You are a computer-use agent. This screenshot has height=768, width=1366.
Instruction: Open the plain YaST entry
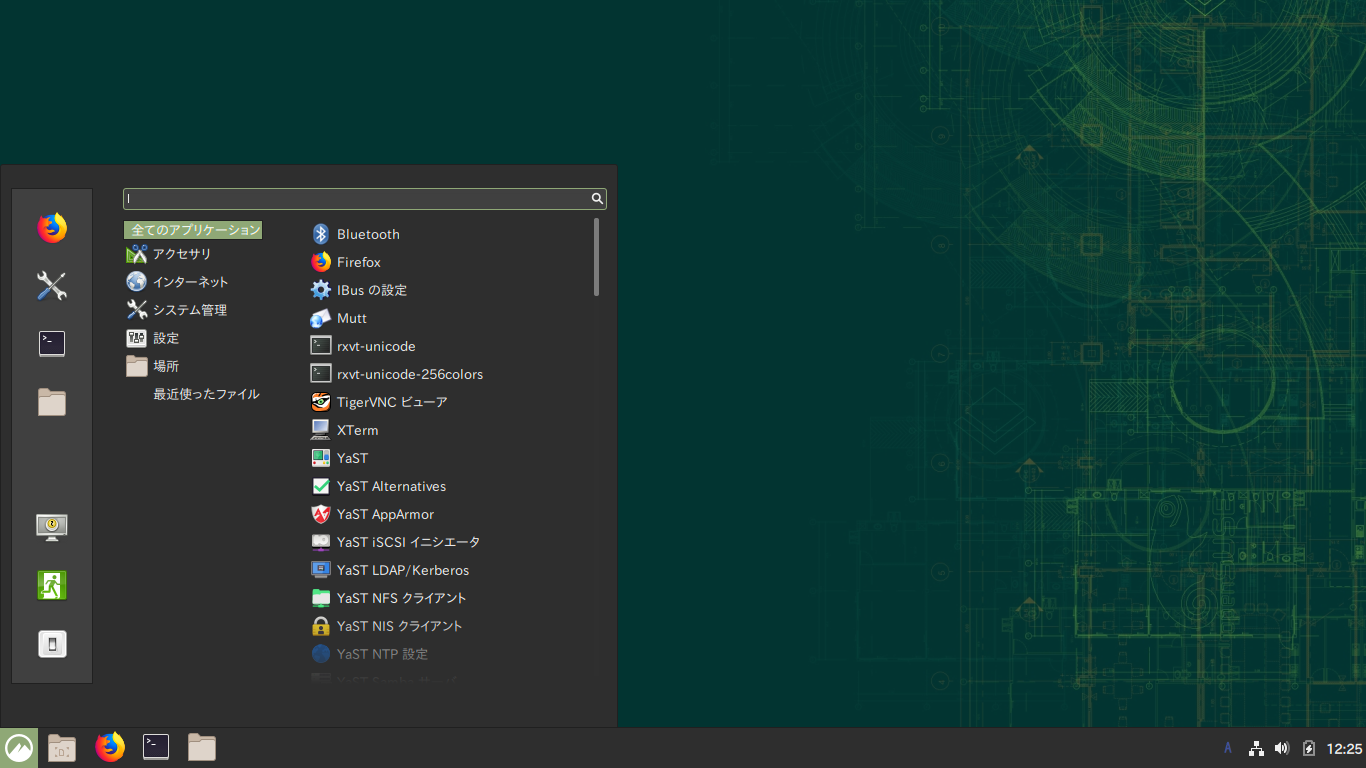pos(339,458)
